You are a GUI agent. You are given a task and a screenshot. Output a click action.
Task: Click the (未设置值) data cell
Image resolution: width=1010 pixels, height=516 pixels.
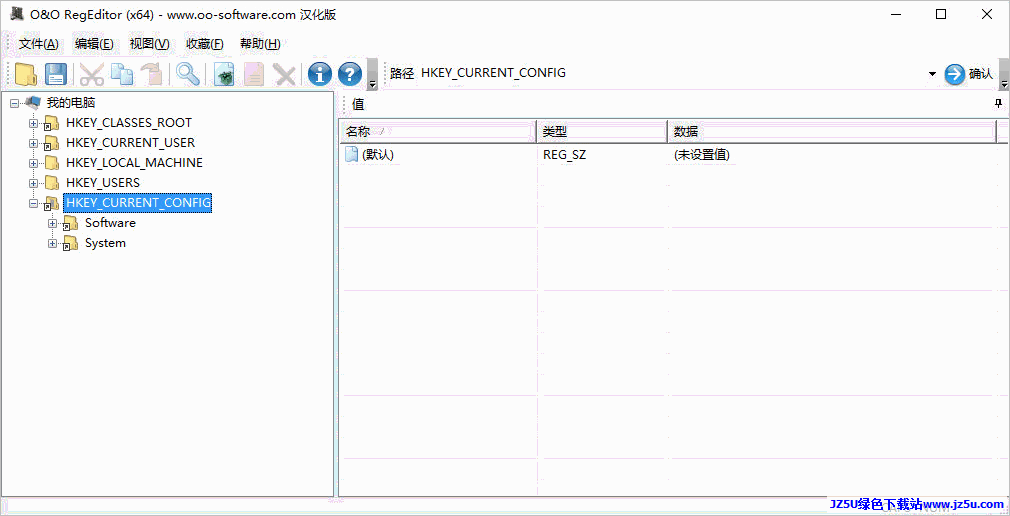[x=701, y=155]
